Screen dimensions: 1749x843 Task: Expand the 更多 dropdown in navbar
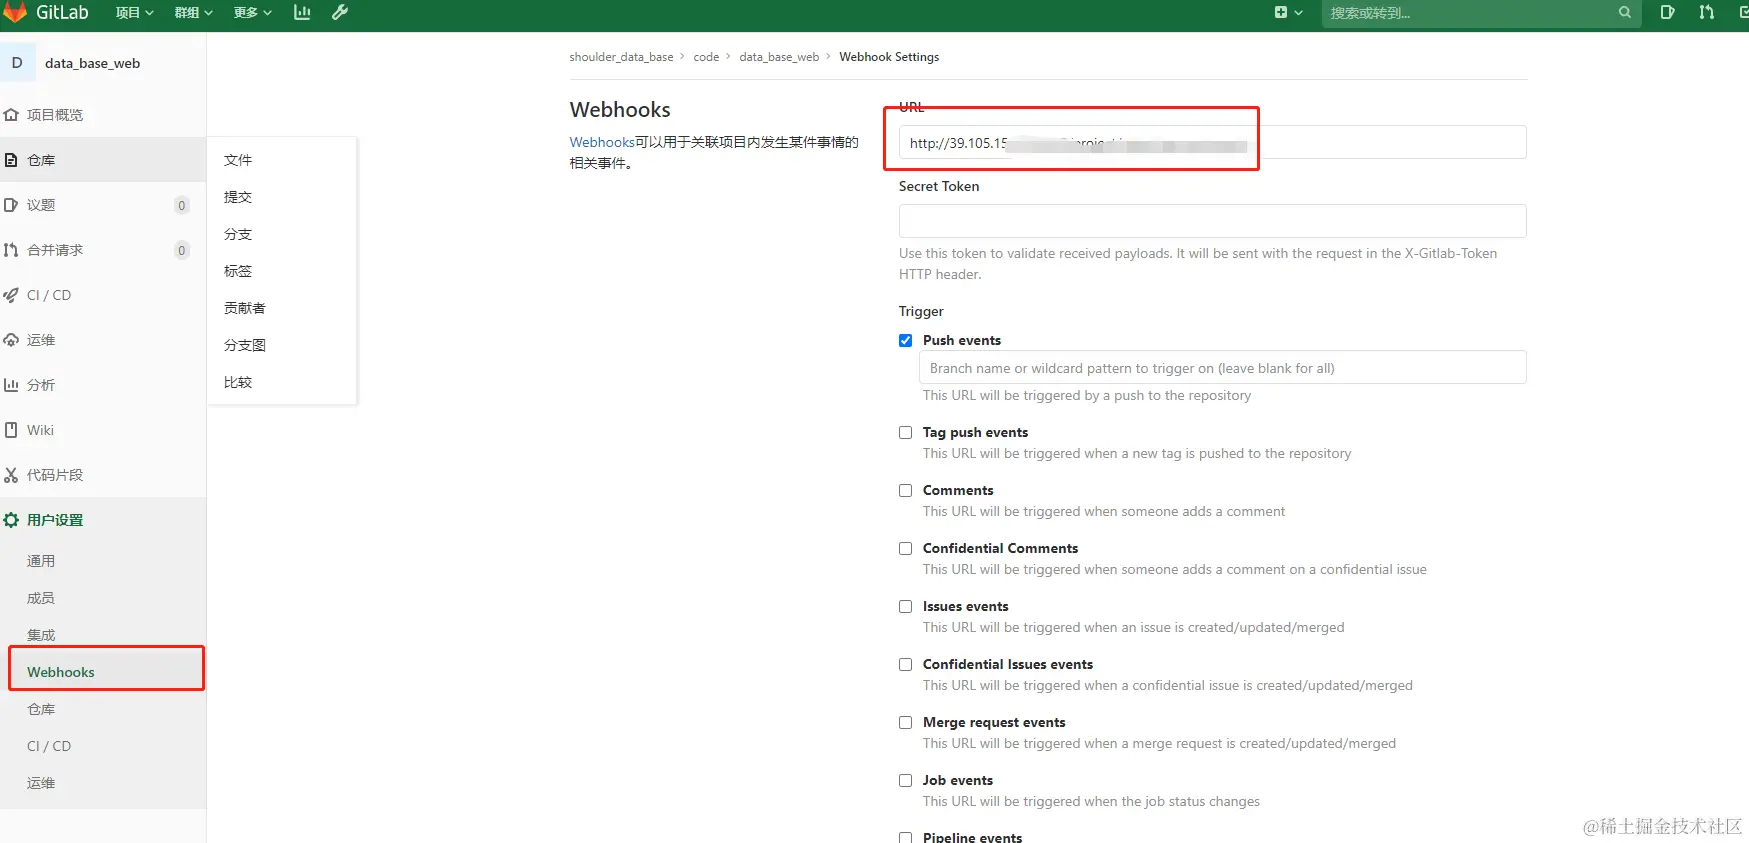[x=252, y=13]
